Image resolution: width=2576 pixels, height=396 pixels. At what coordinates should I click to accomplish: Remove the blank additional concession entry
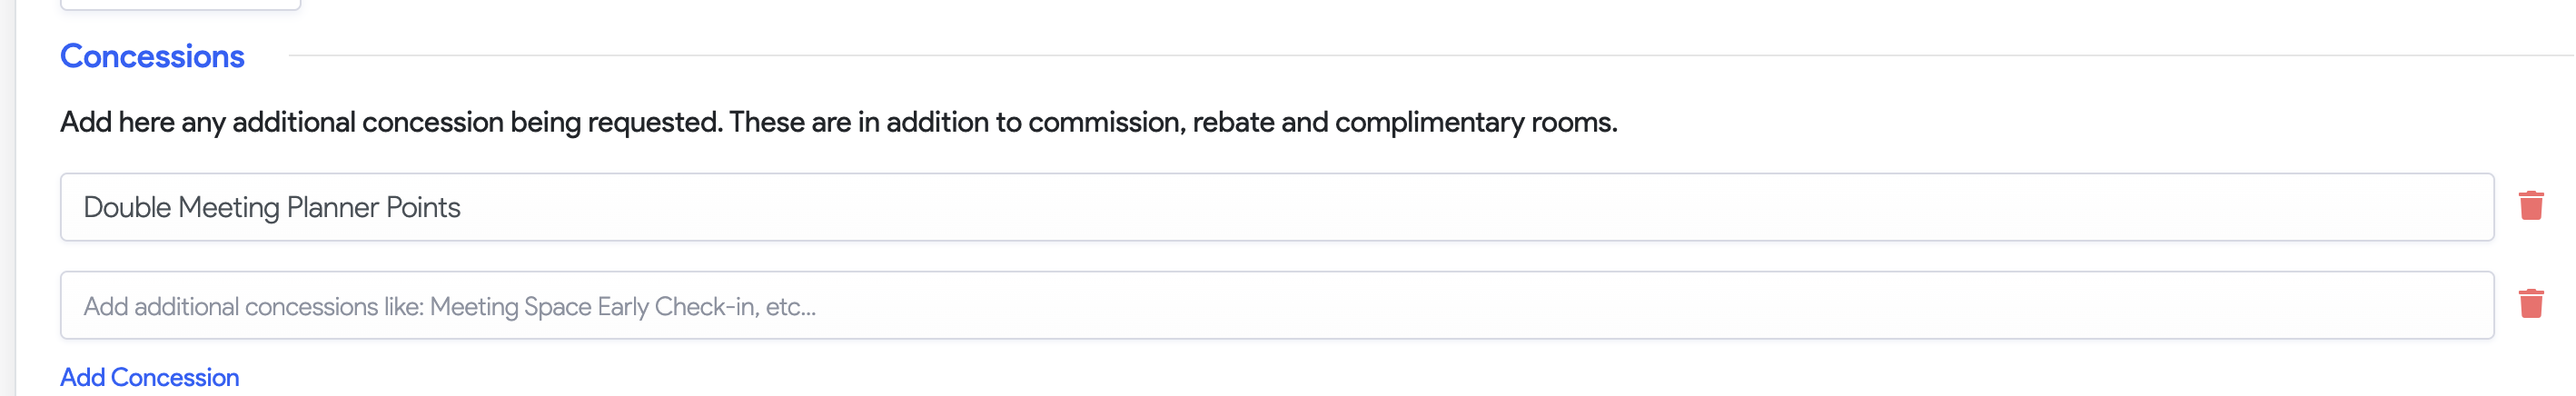2530,304
